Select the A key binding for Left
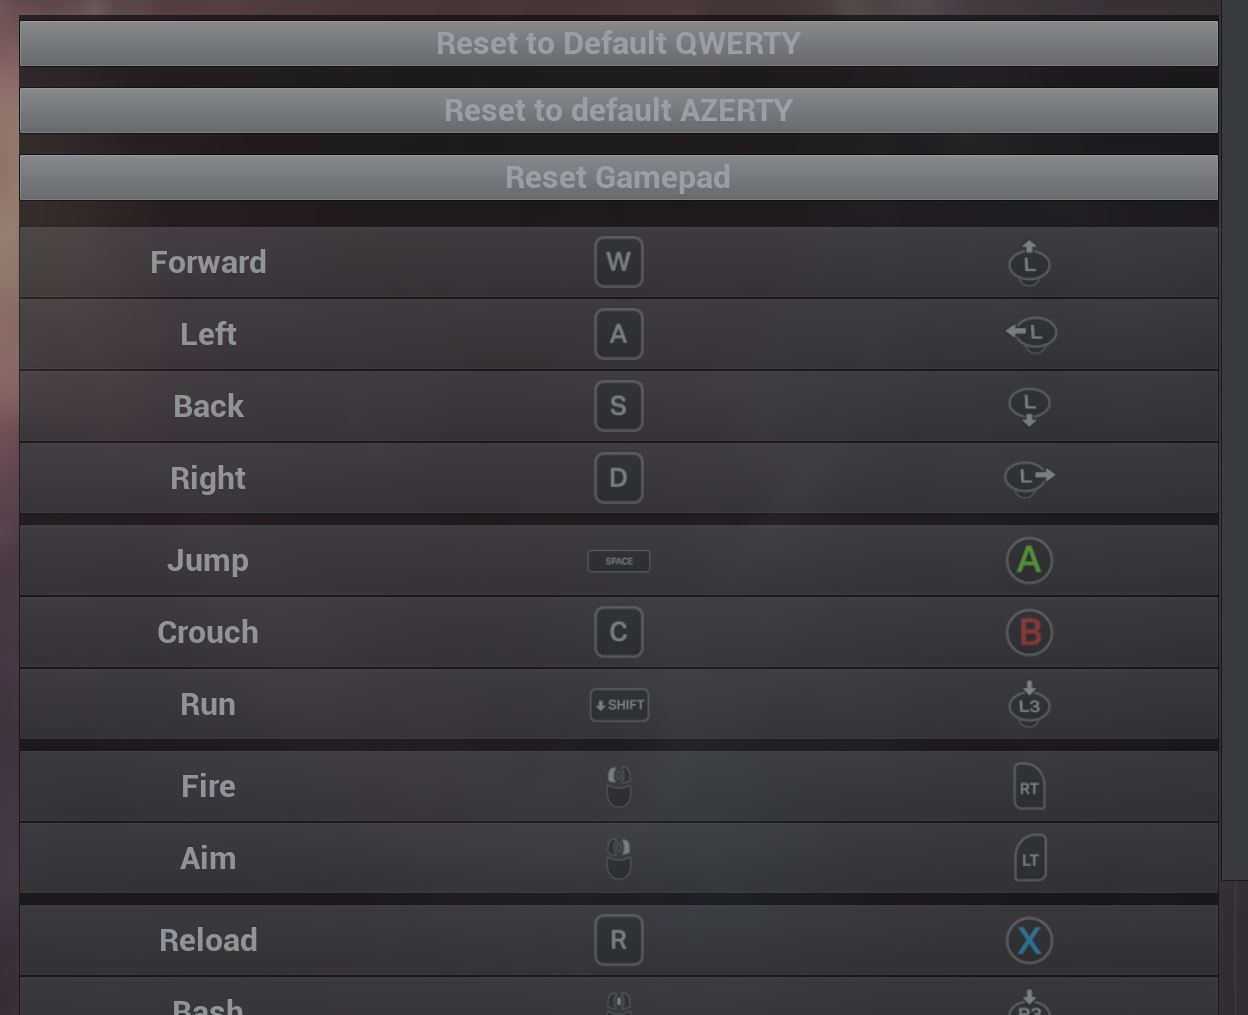Viewport: 1248px width, 1015px height. 618,334
